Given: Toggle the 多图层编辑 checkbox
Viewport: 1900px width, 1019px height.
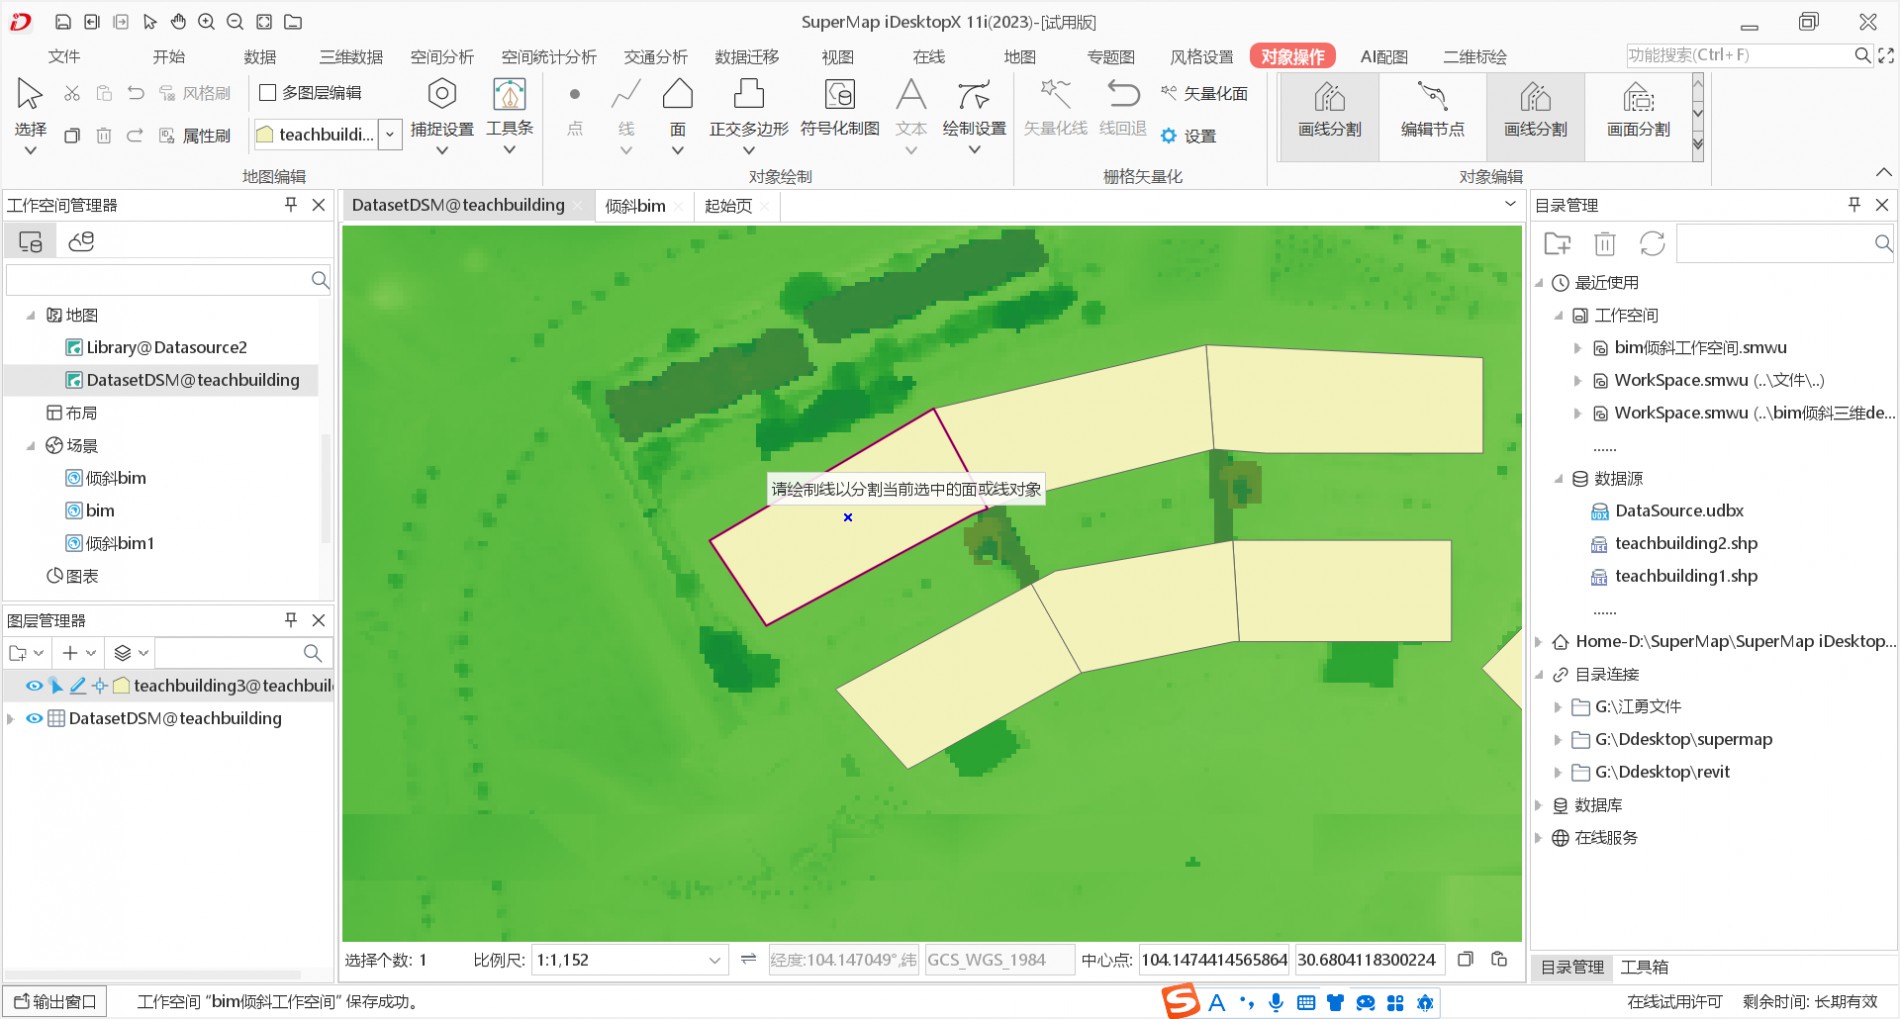Looking at the screenshot, I should tap(267, 92).
